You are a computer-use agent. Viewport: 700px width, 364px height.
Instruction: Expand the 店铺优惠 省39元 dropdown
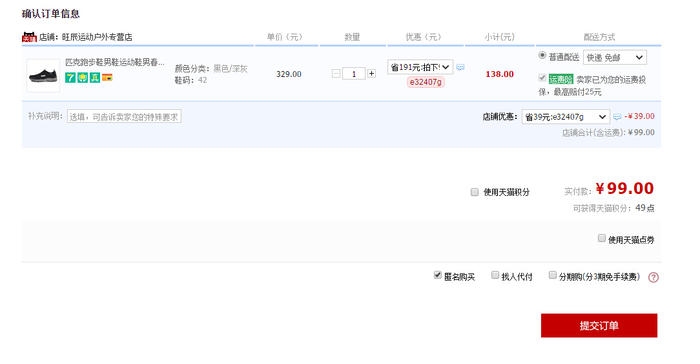point(566,117)
